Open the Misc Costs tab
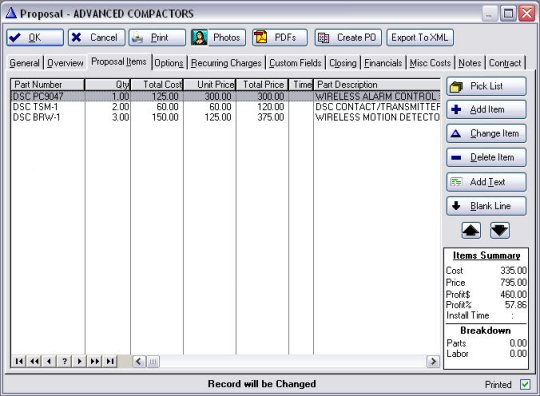The width and height of the screenshot is (540, 396). point(430,63)
